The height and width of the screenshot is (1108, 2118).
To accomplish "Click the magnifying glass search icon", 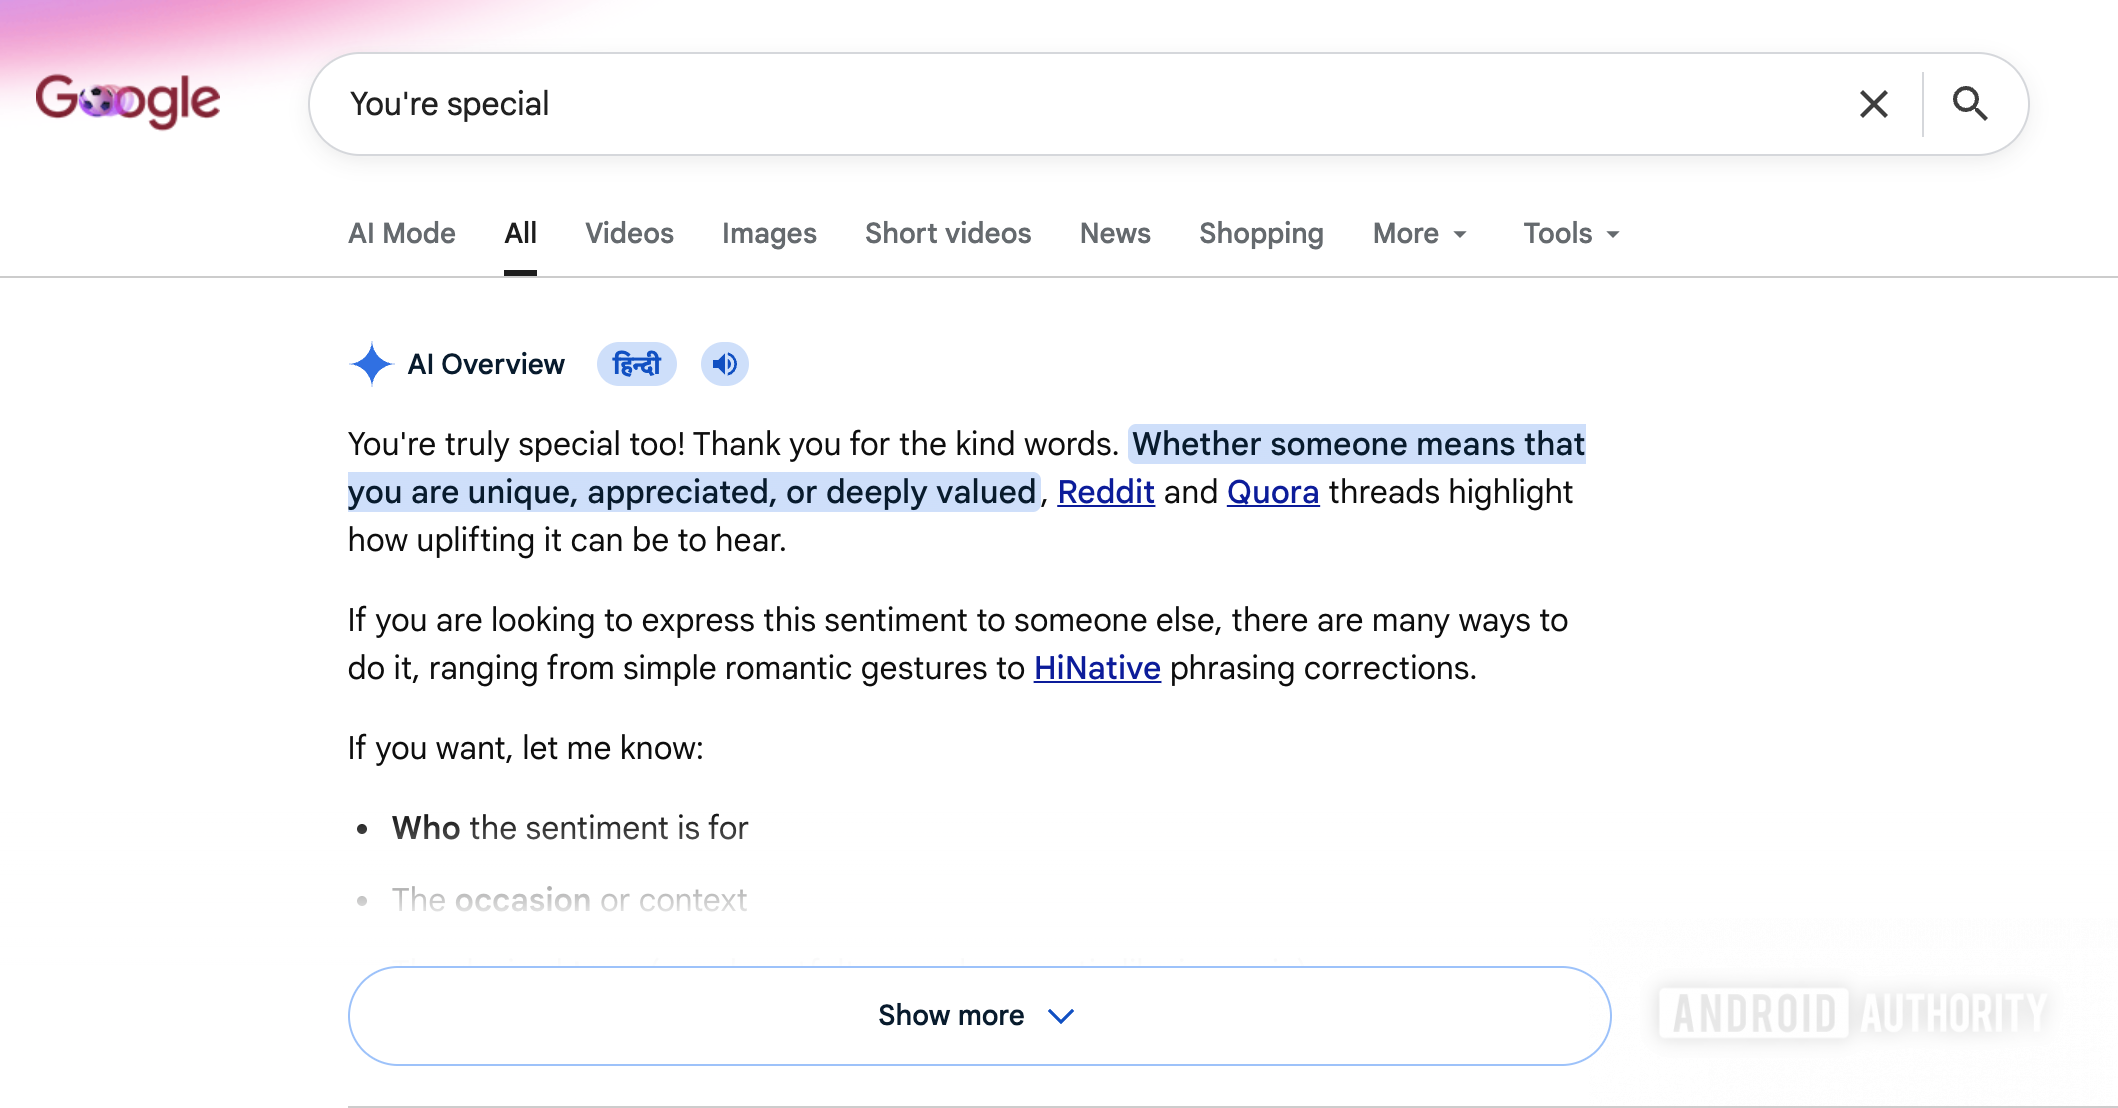I will pyautogui.click(x=1969, y=103).
